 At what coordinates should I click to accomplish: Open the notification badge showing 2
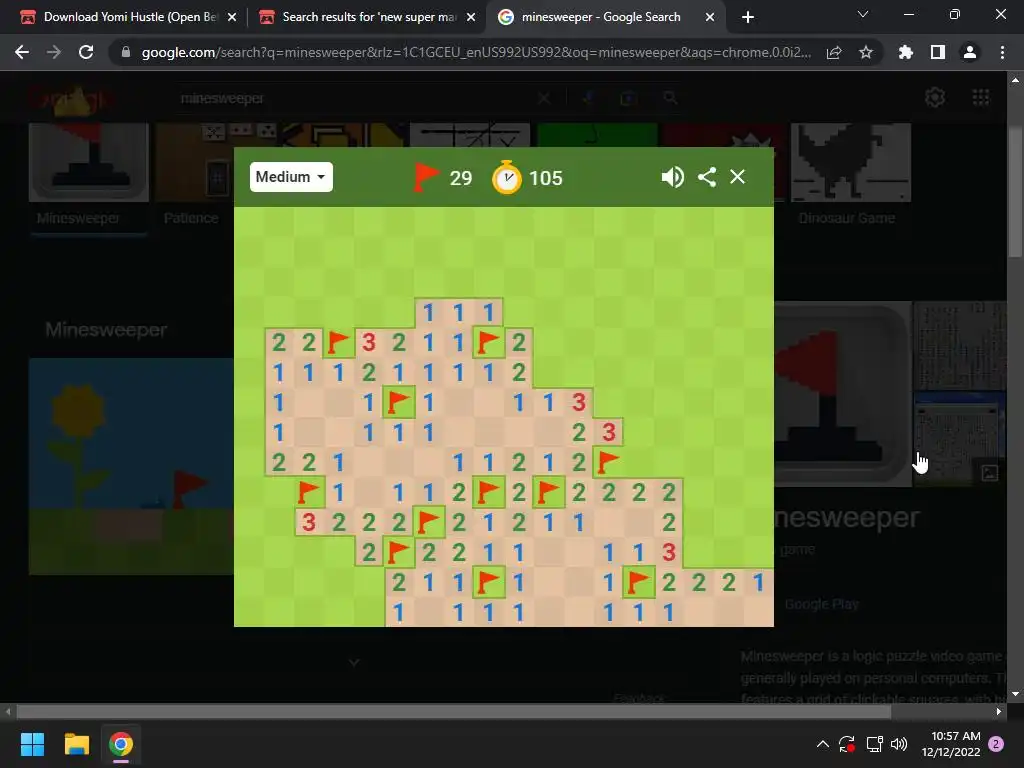[x=996, y=744]
